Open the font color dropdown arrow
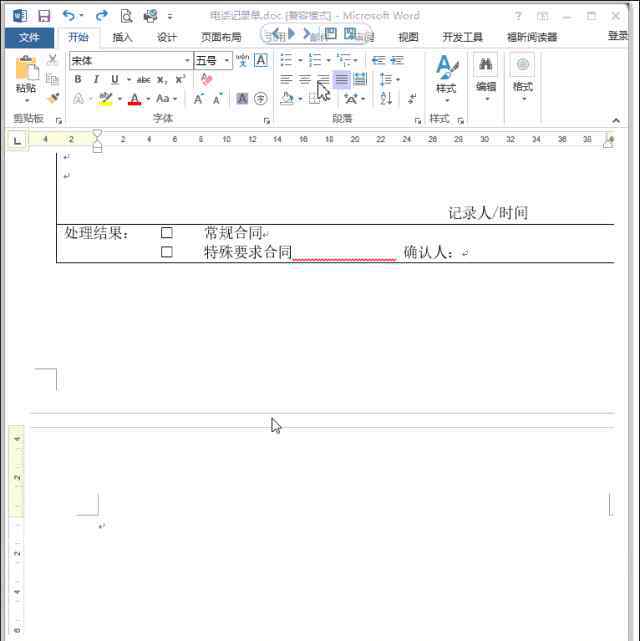Image resolution: width=640 pixels, height=641 pixels. coord(148,99)
